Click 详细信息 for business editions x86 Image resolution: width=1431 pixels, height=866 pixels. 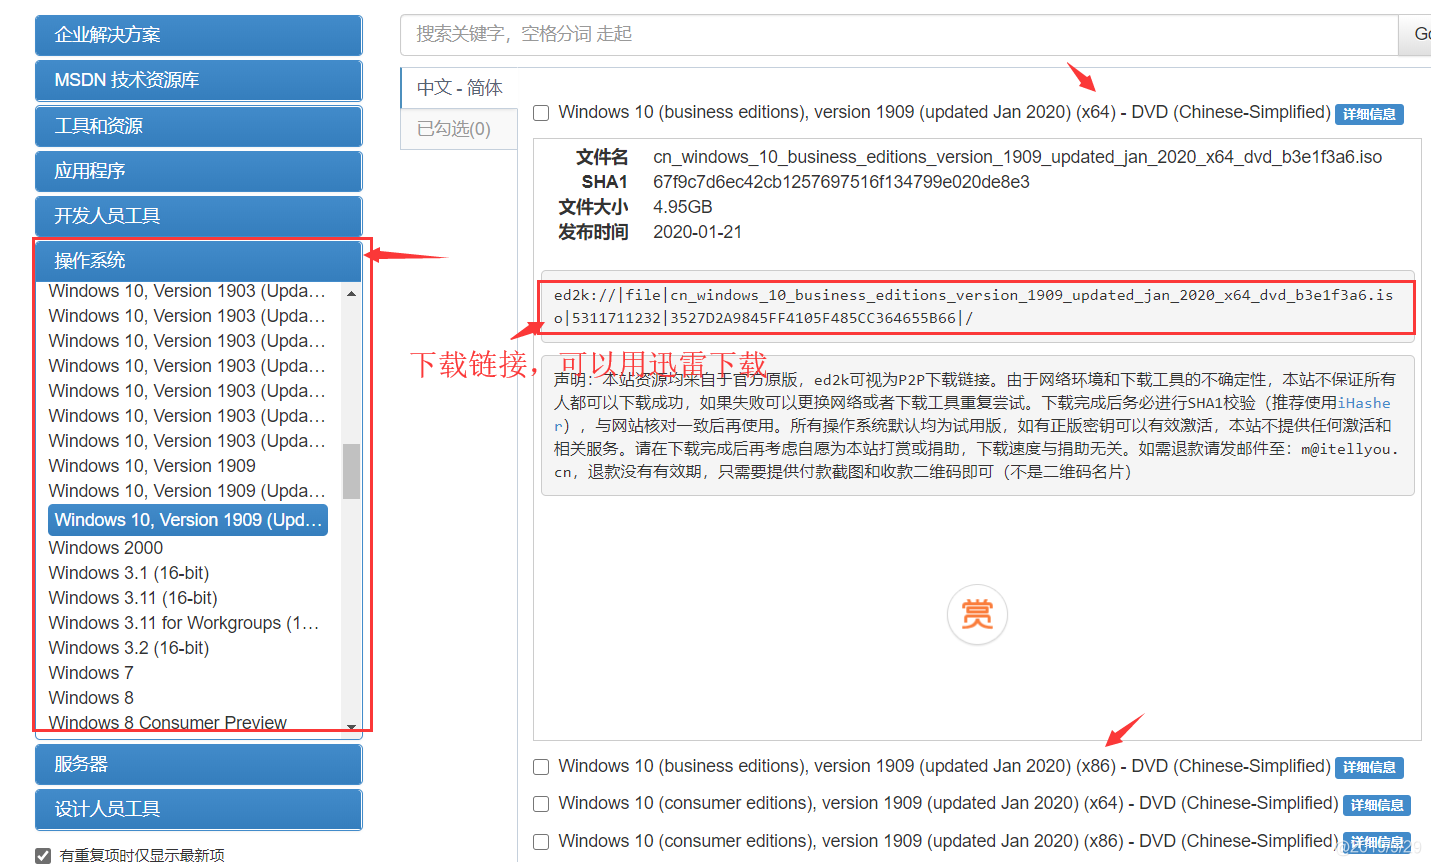pyautogui.click(x=1369, y=767)
